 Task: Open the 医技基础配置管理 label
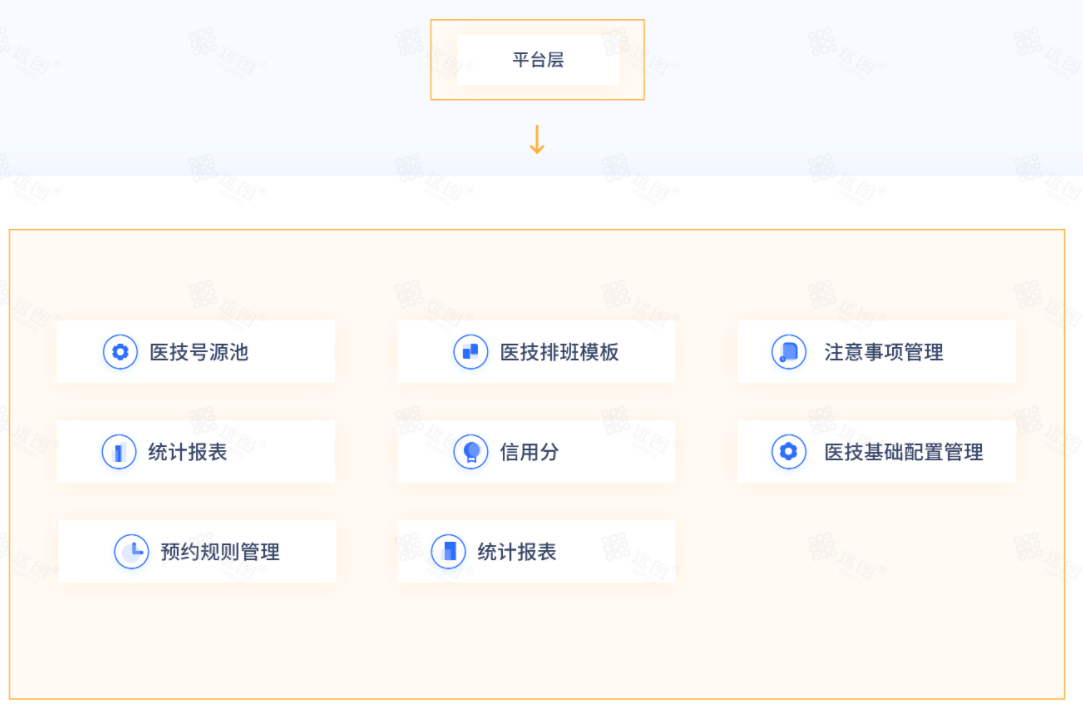point(903,453)
